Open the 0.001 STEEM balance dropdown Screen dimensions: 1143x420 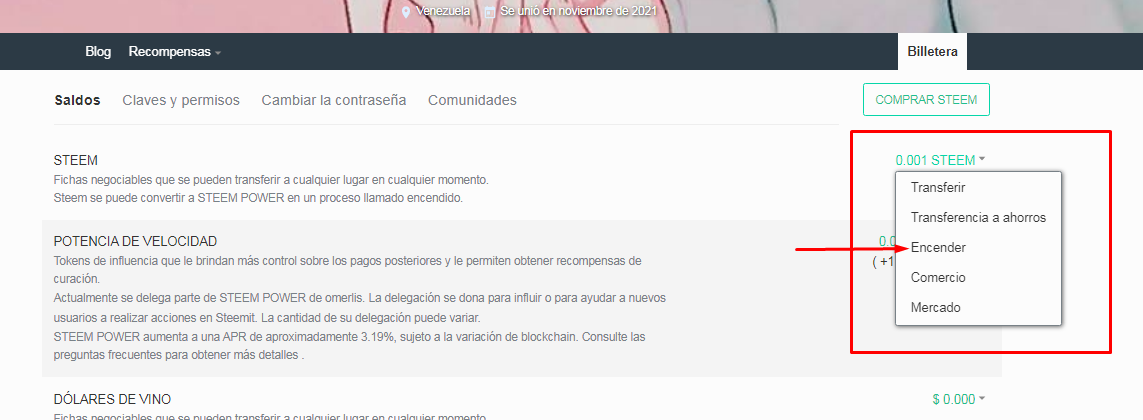pyautogui.click(x=940, y=160)
